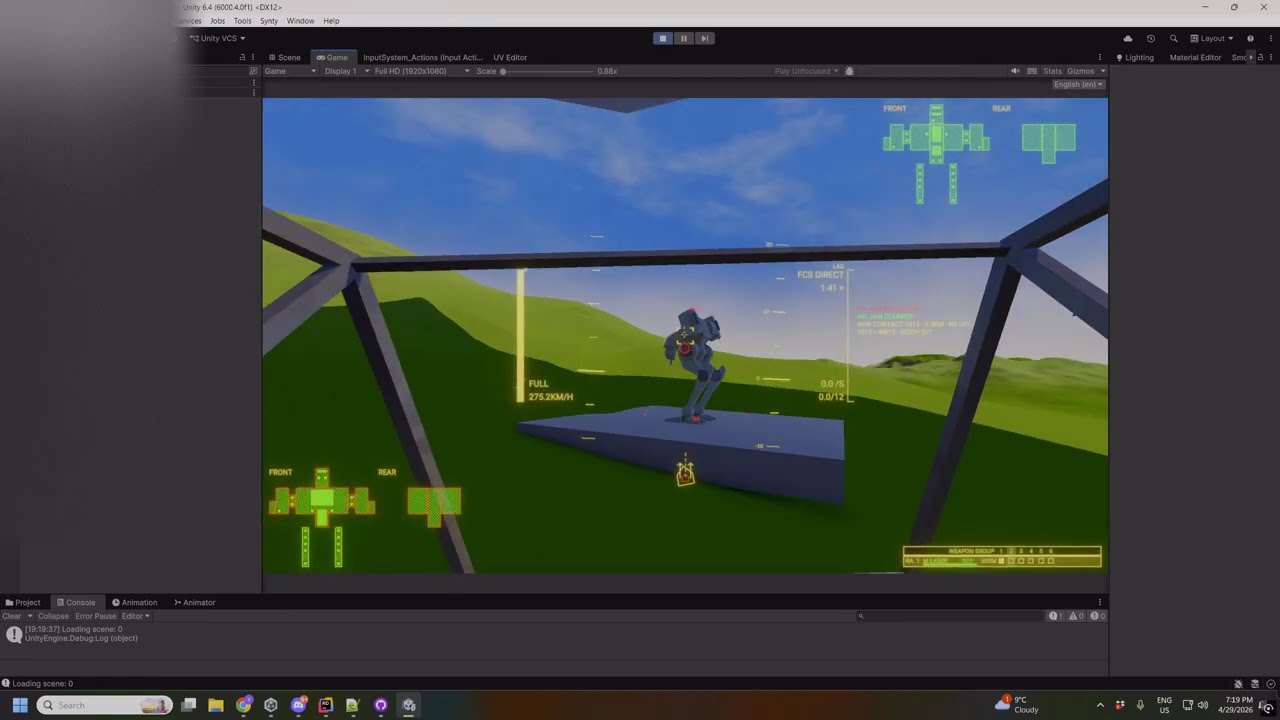Open the Console panel options menu
This screenshot has height=720, width=1280.
tap(1100, 602)
